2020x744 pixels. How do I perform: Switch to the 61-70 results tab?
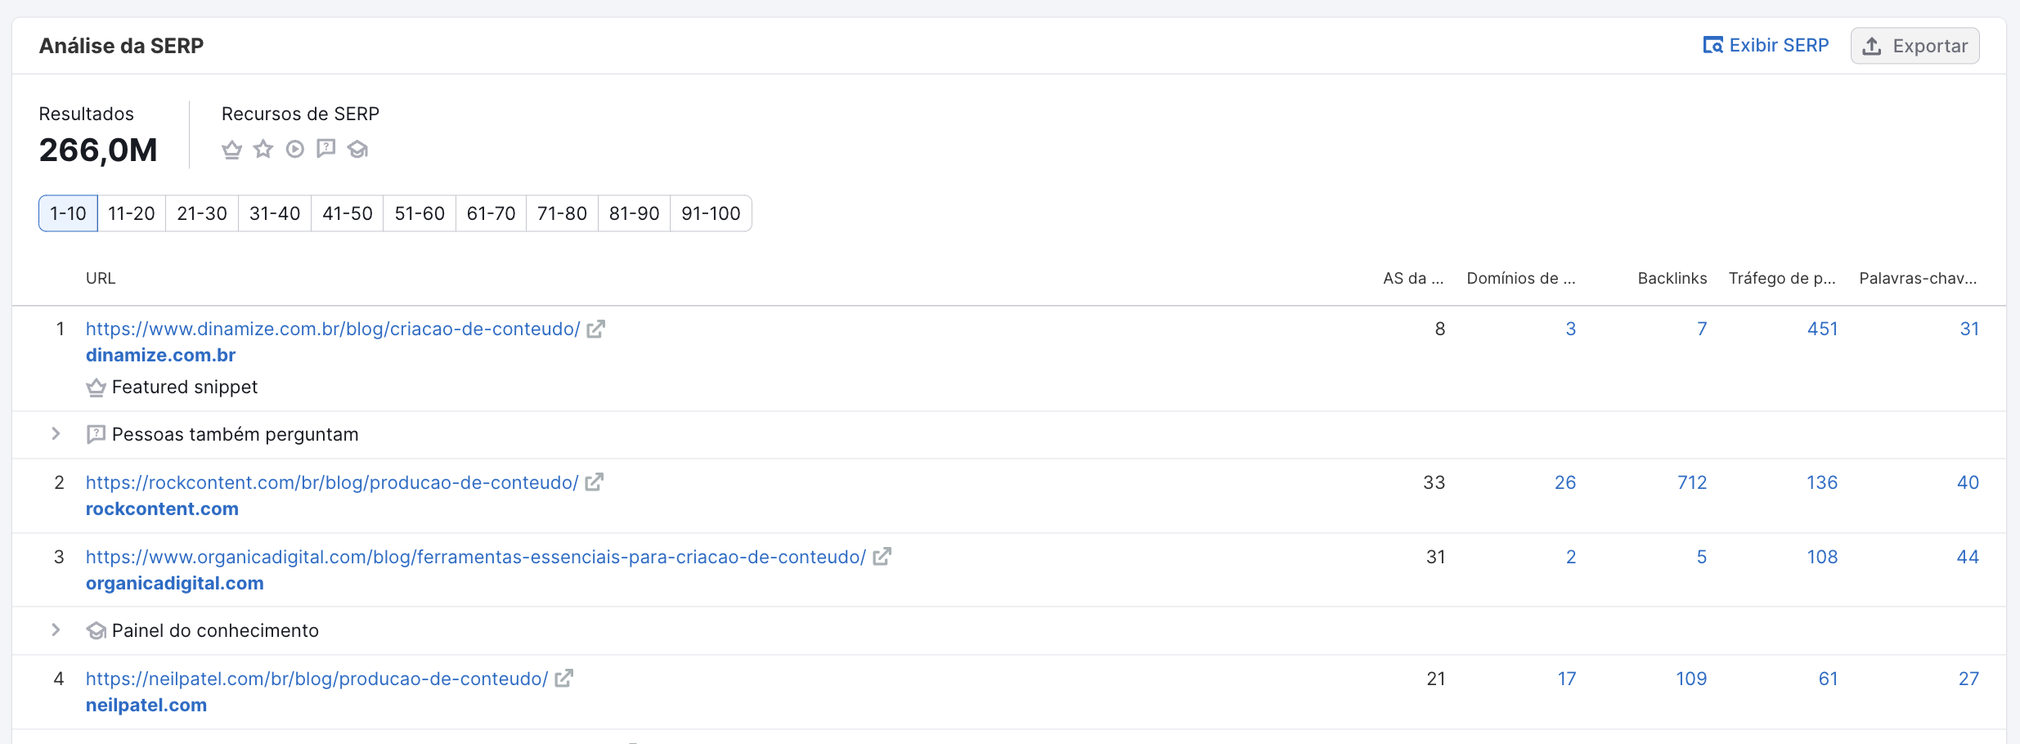click(491, 213)
